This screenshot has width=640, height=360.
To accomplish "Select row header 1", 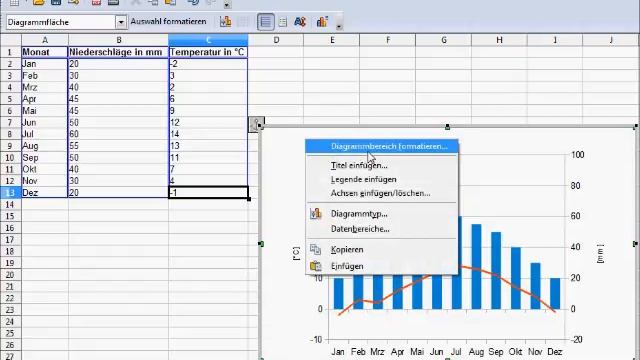I will (10, 52).
